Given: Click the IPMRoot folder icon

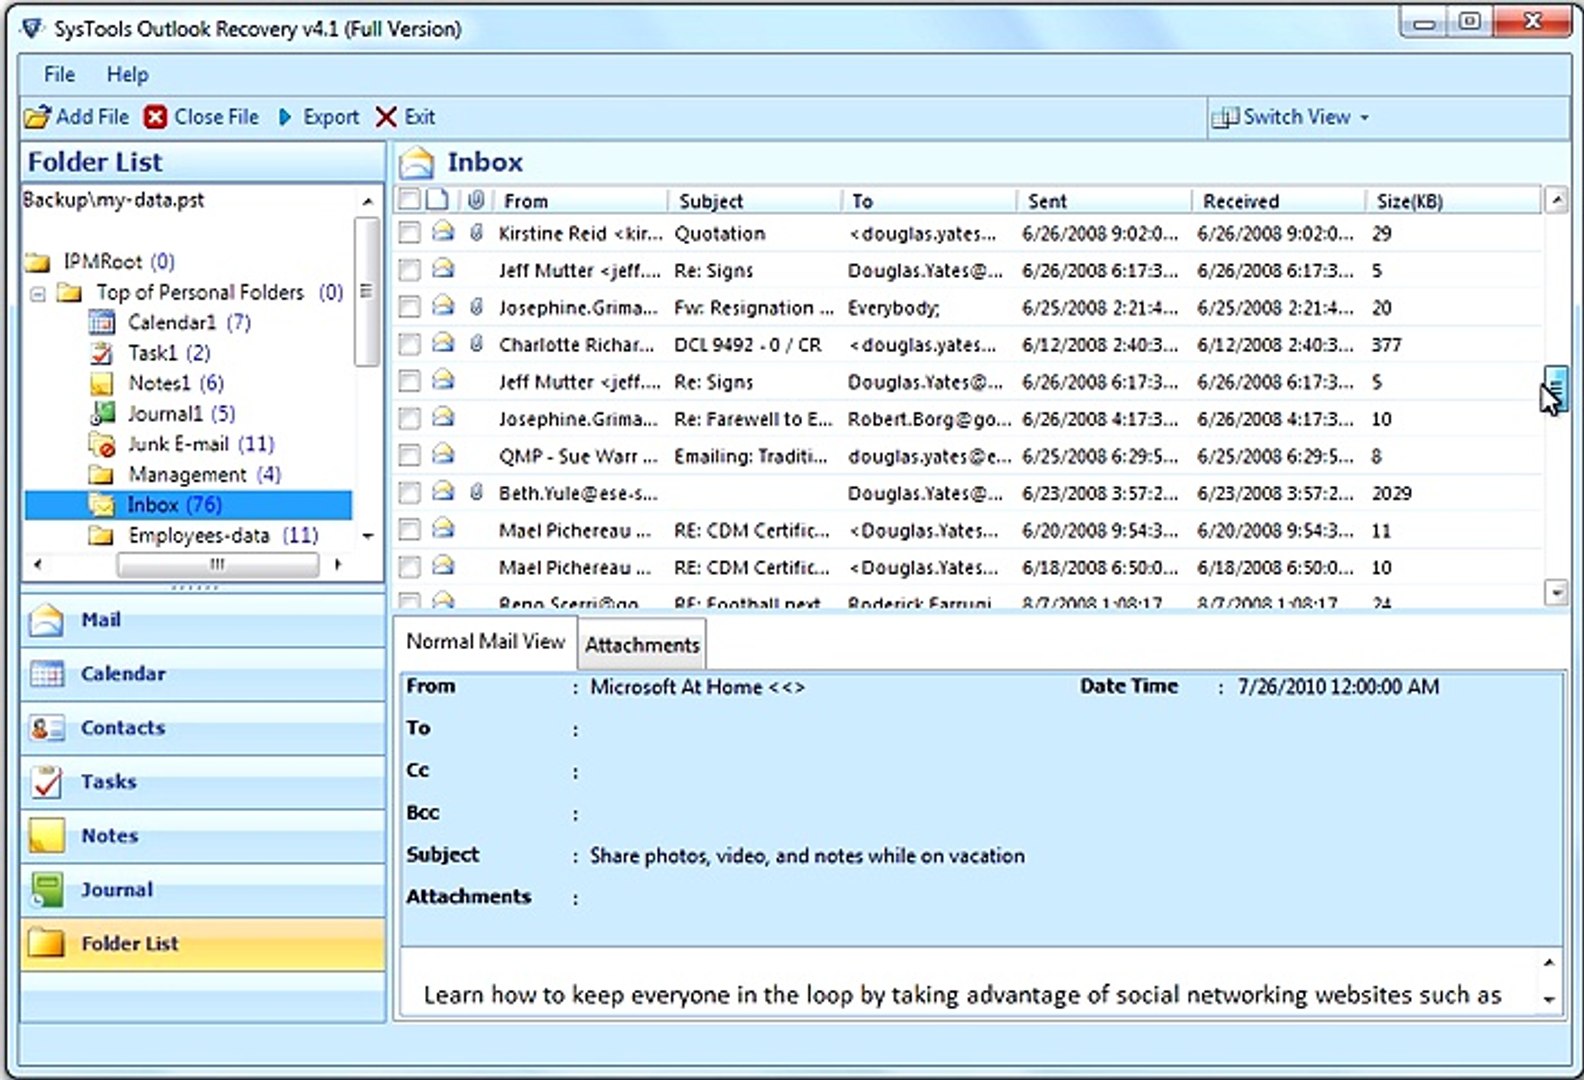Looking at the screenshot, I should point(38,262).
